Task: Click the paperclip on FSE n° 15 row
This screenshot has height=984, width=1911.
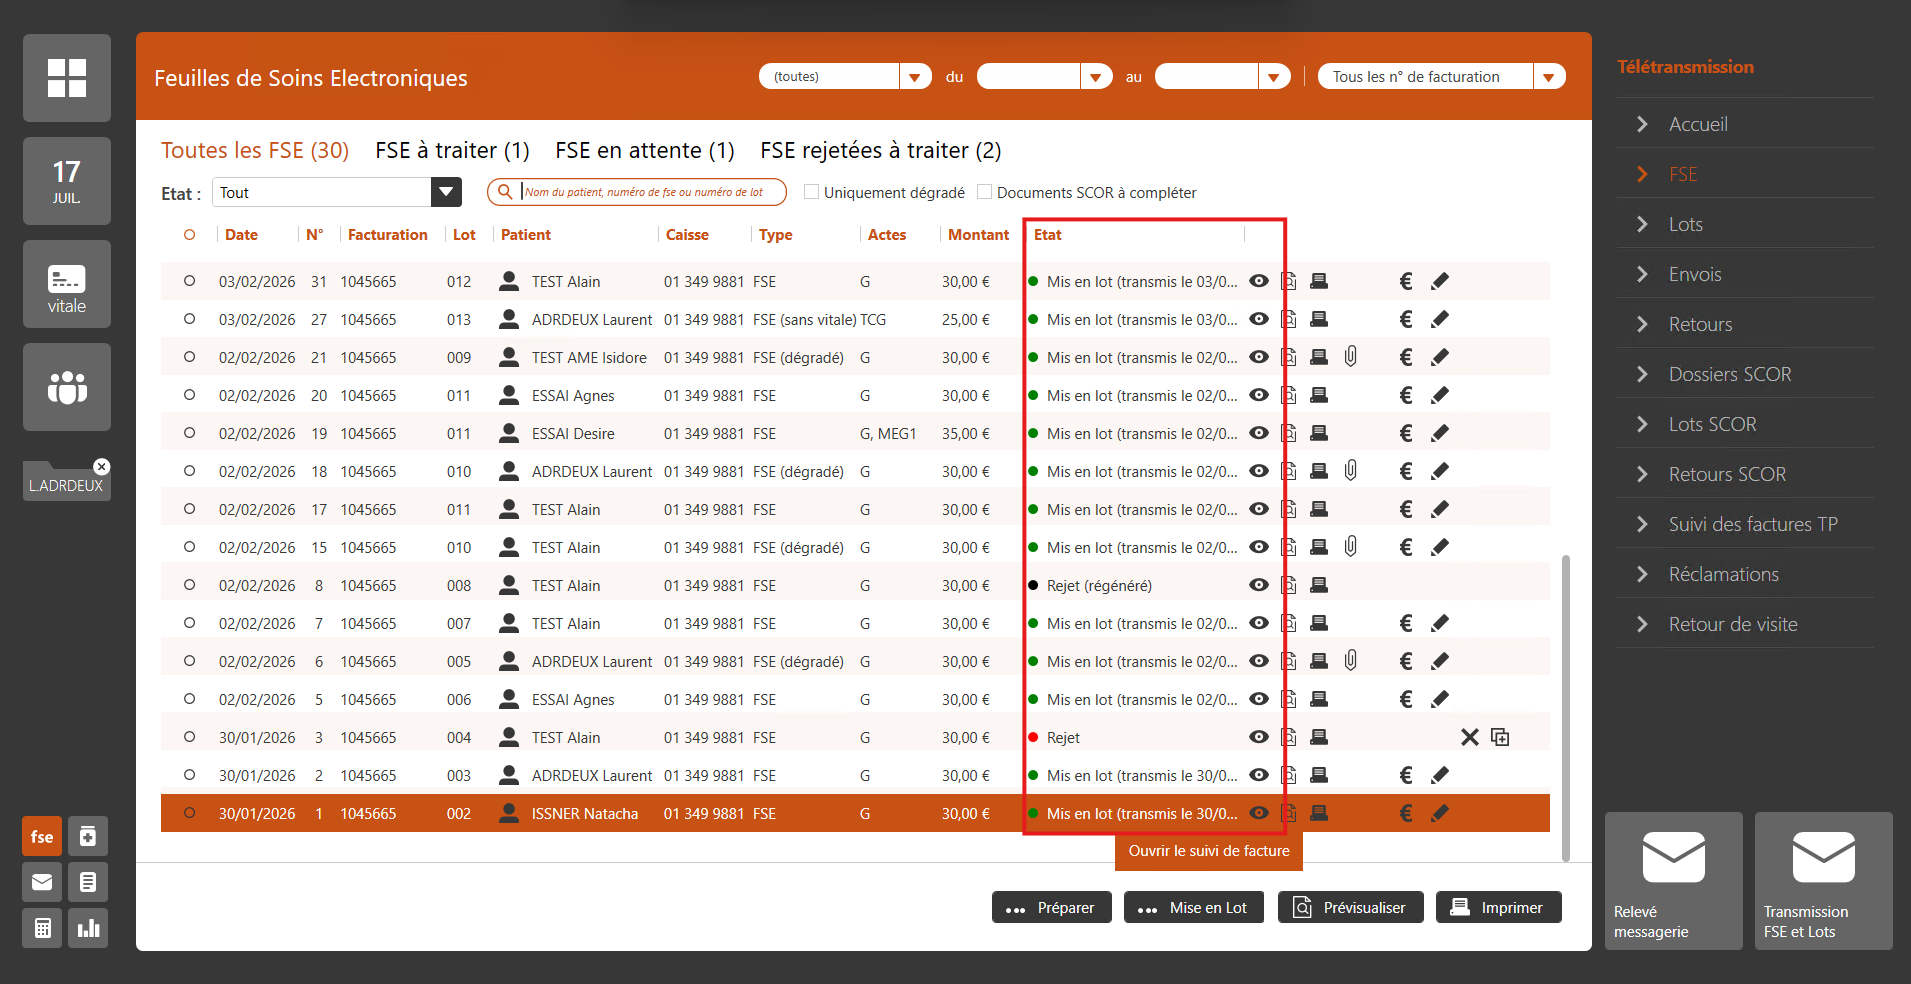Action: click(x=1351, y=547)
